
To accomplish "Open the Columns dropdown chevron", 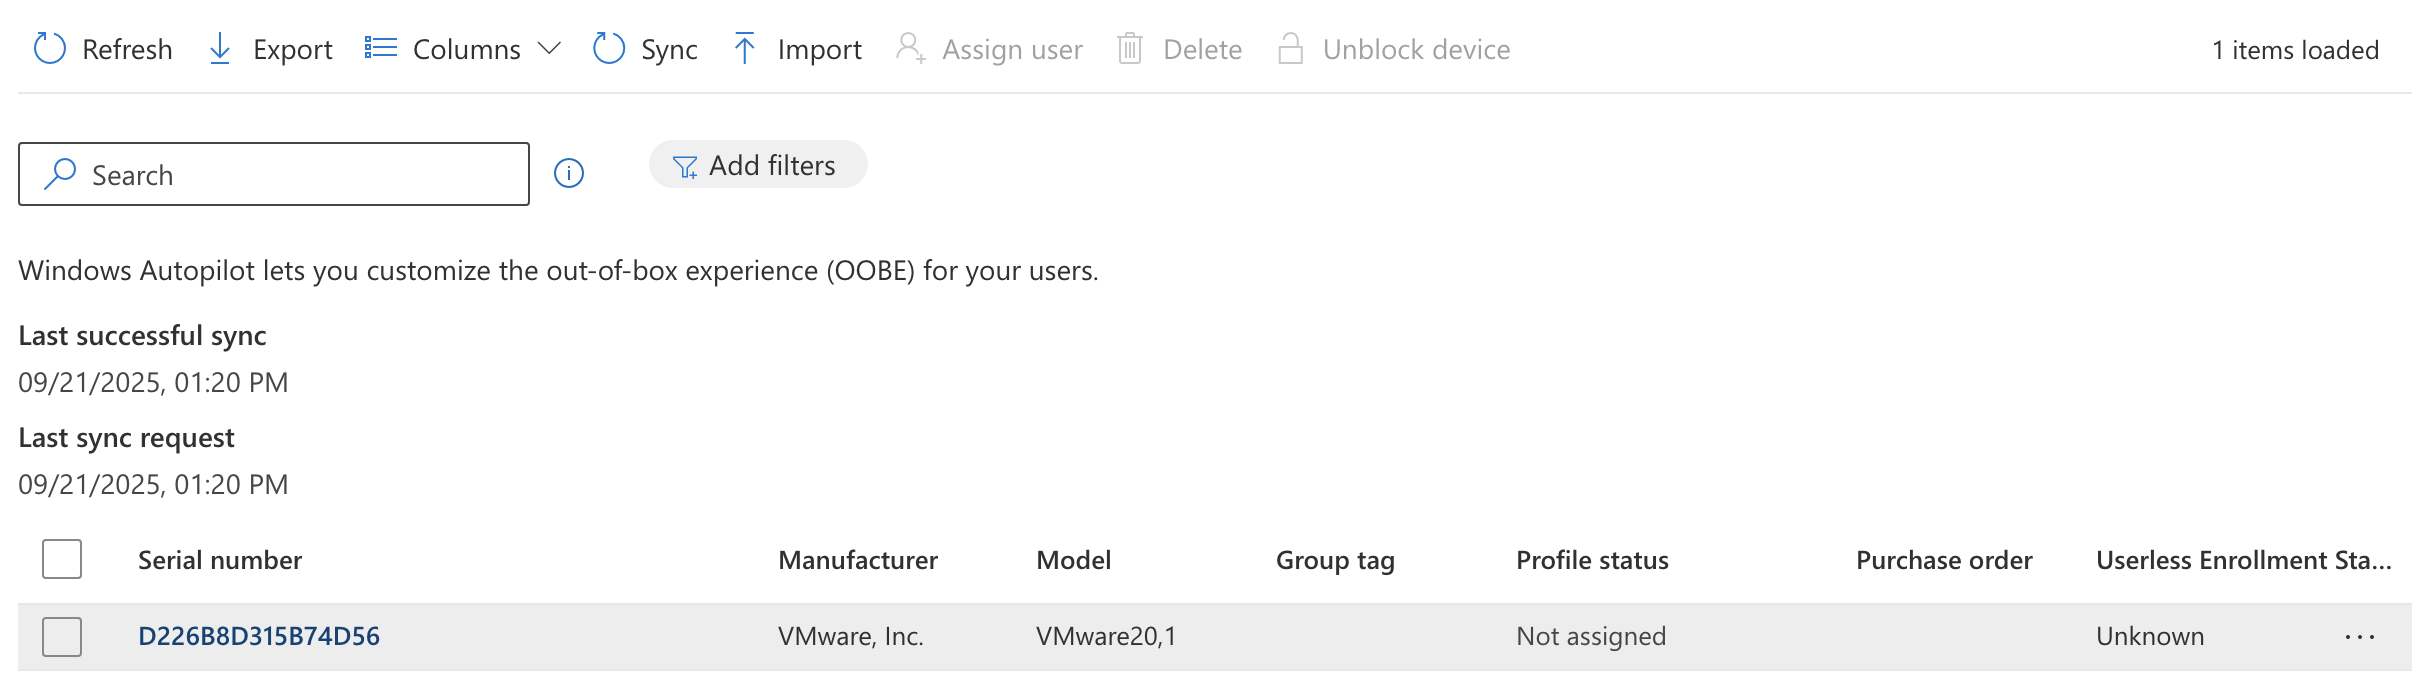I will point(547,48).
